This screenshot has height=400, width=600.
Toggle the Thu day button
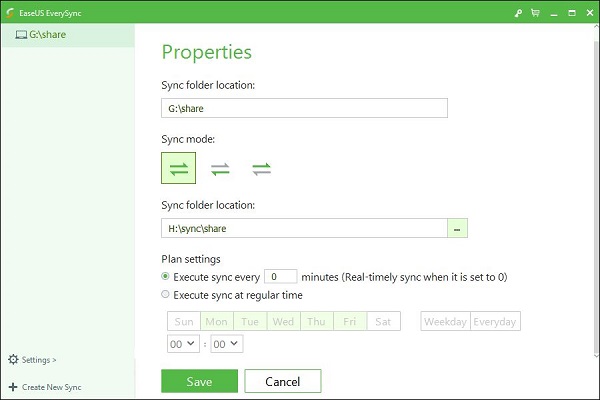tap(316, 321)
